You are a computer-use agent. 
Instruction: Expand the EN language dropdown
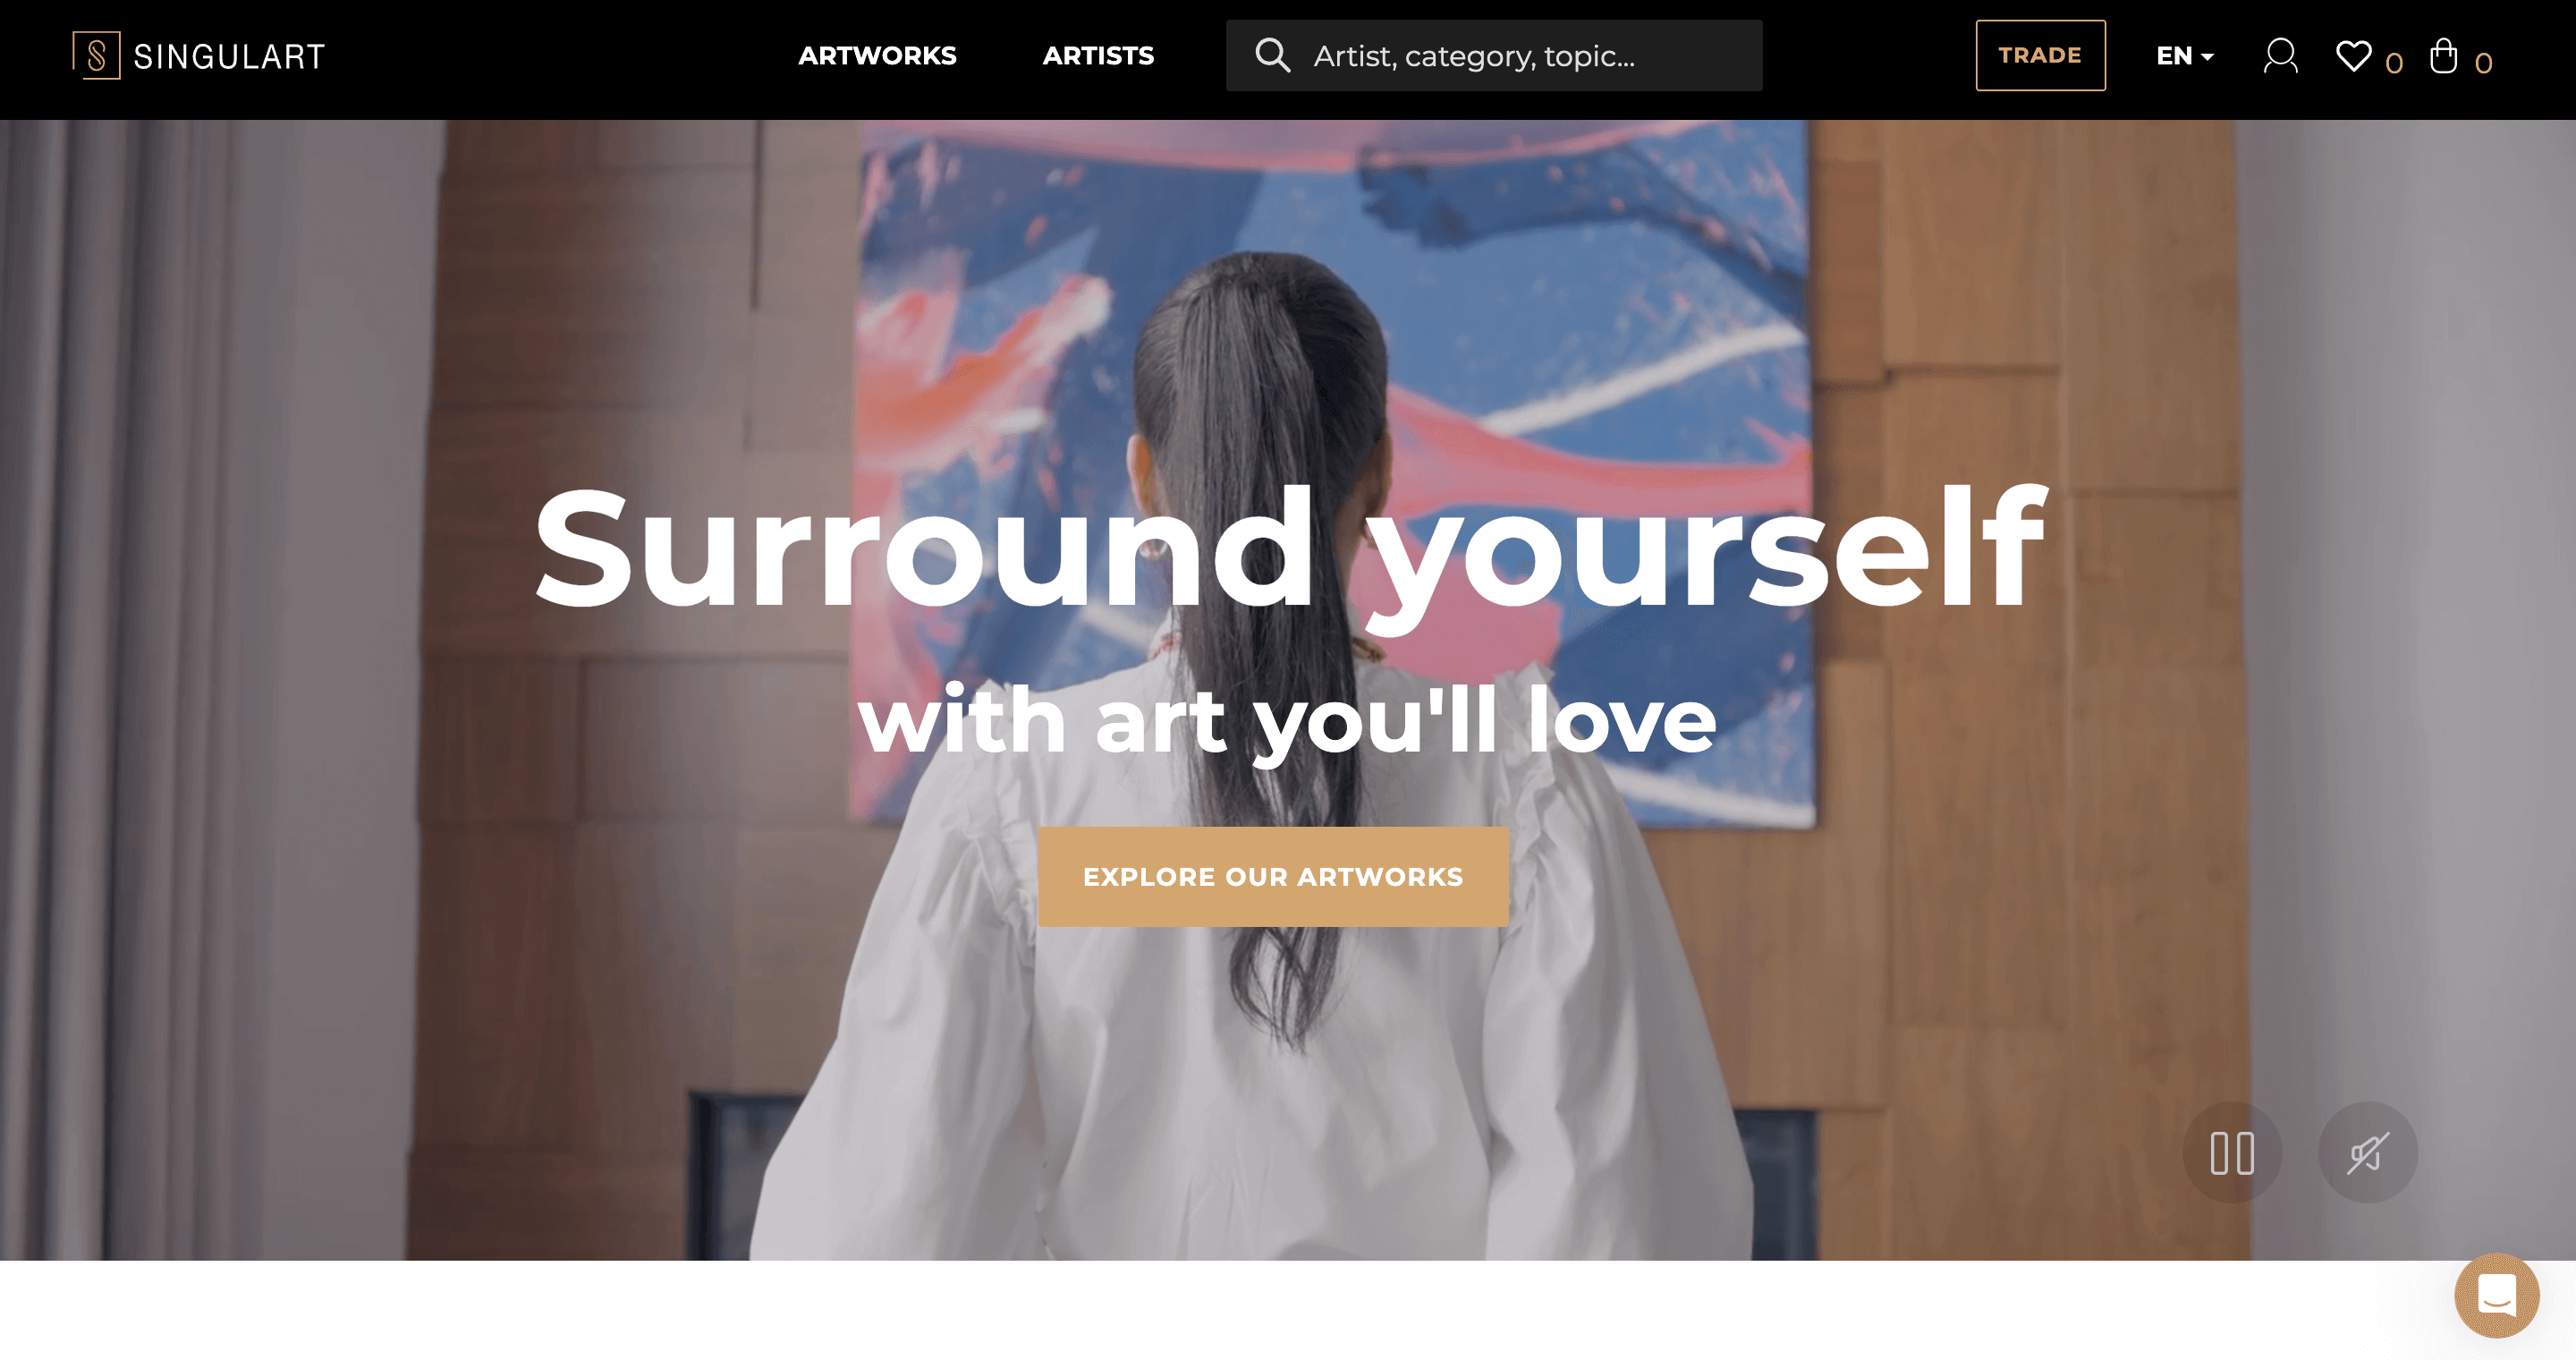tap(2185, 56)
